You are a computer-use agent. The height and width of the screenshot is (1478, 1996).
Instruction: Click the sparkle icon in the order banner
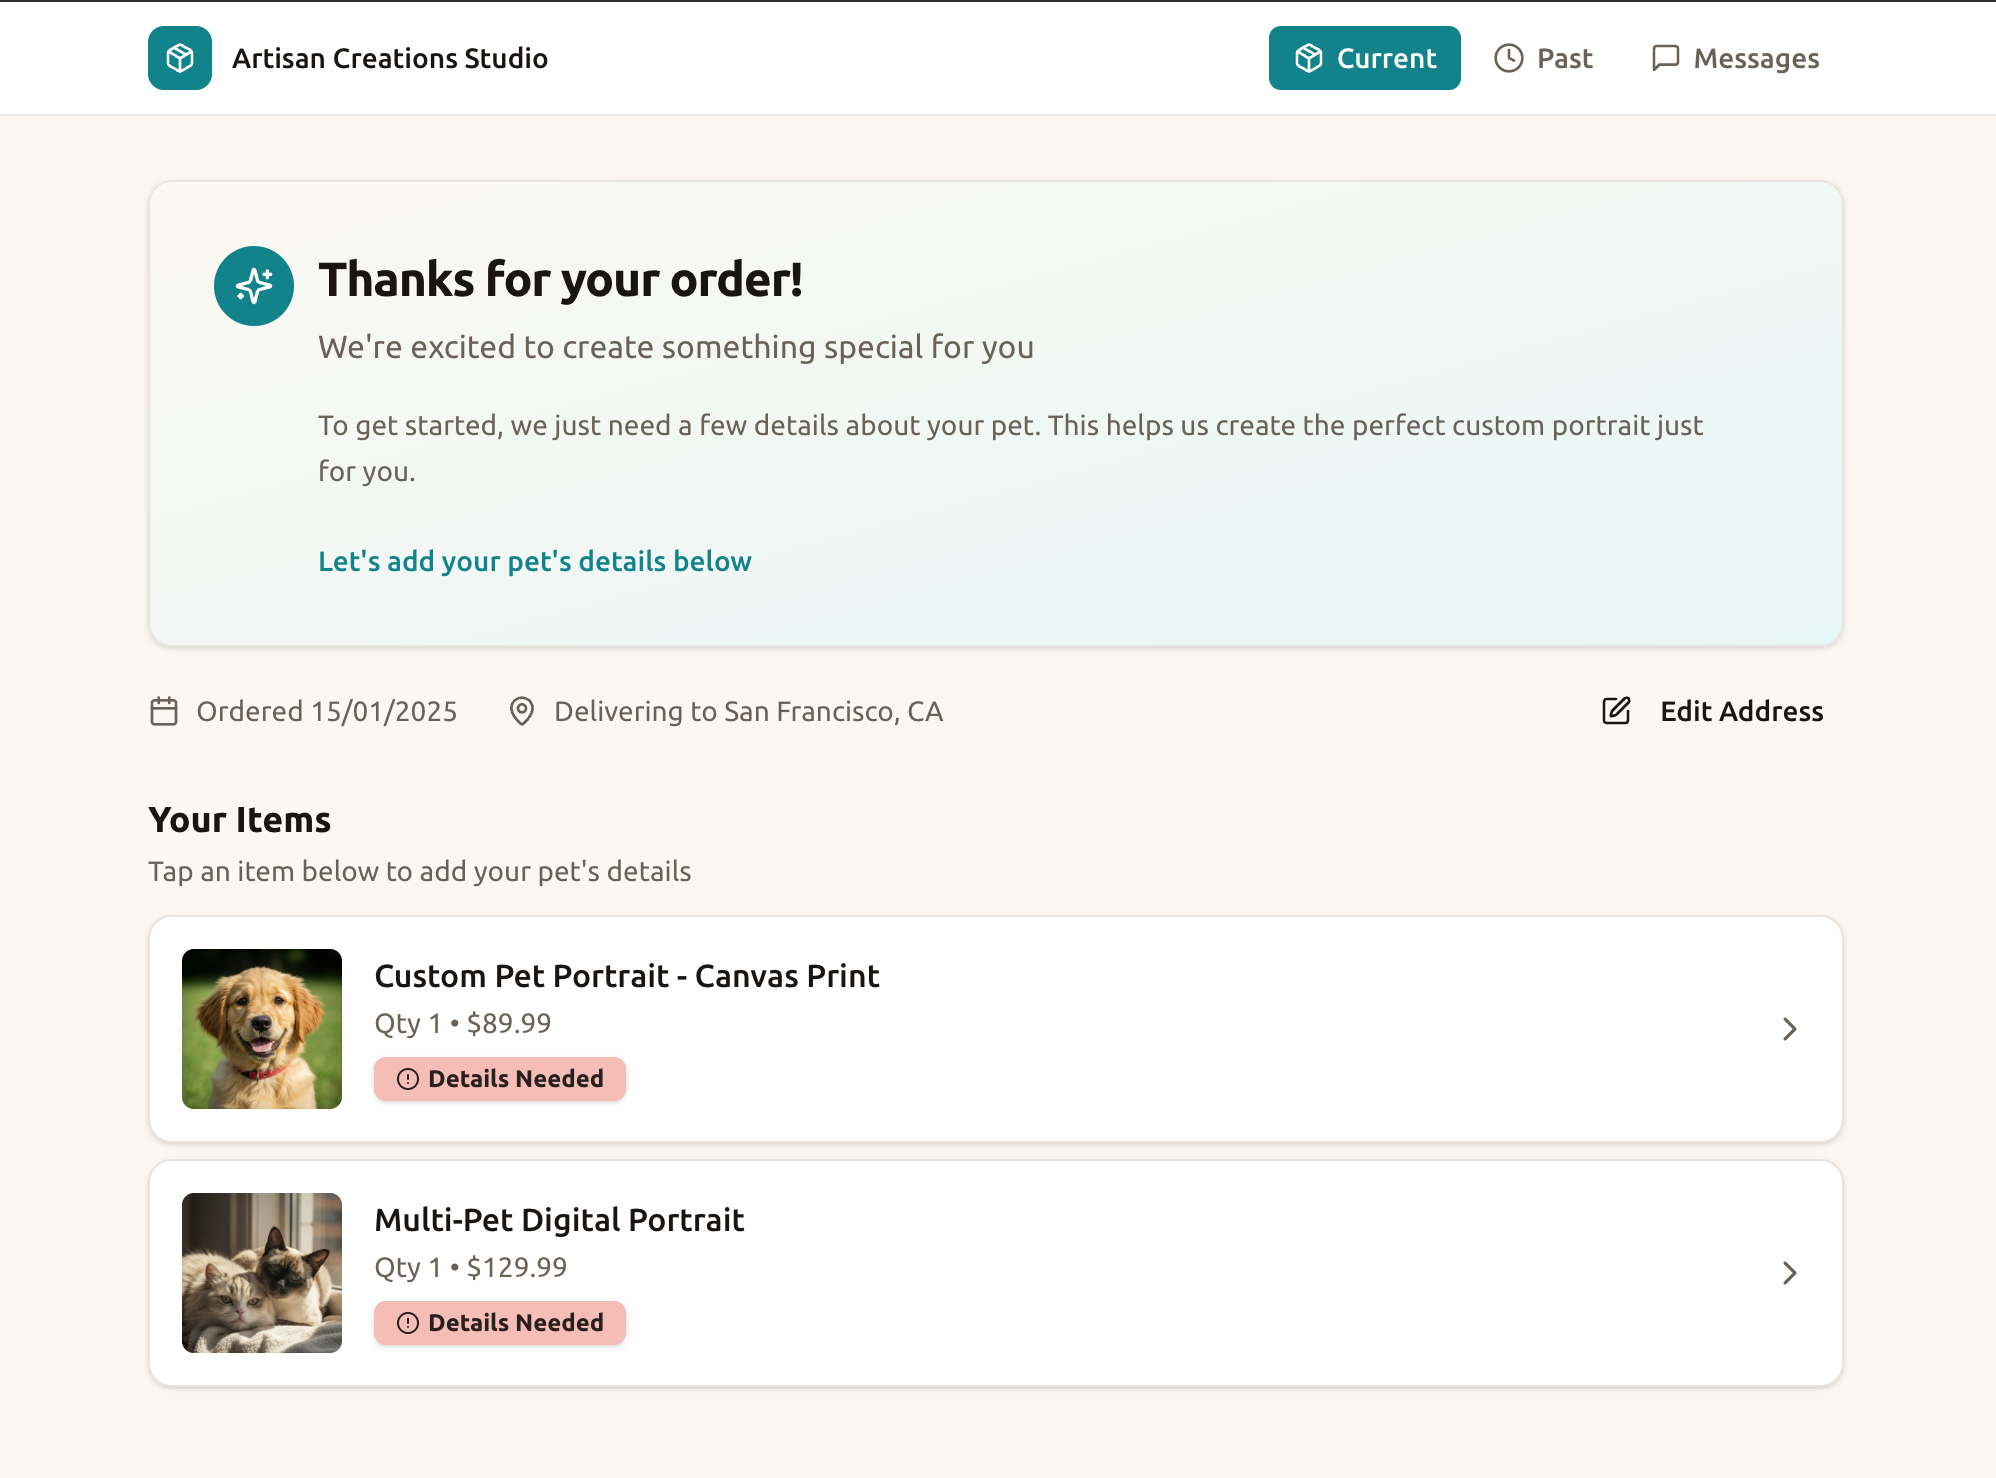coord(253,286)
